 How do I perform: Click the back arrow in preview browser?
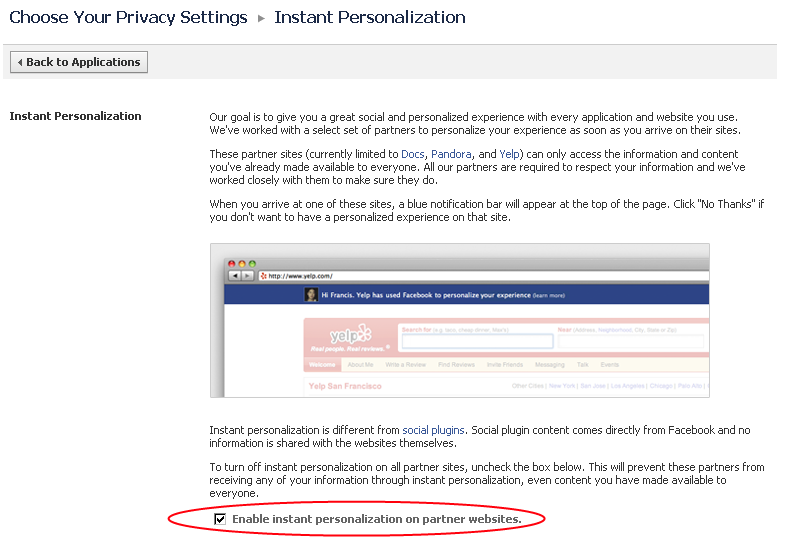point(234,276)
